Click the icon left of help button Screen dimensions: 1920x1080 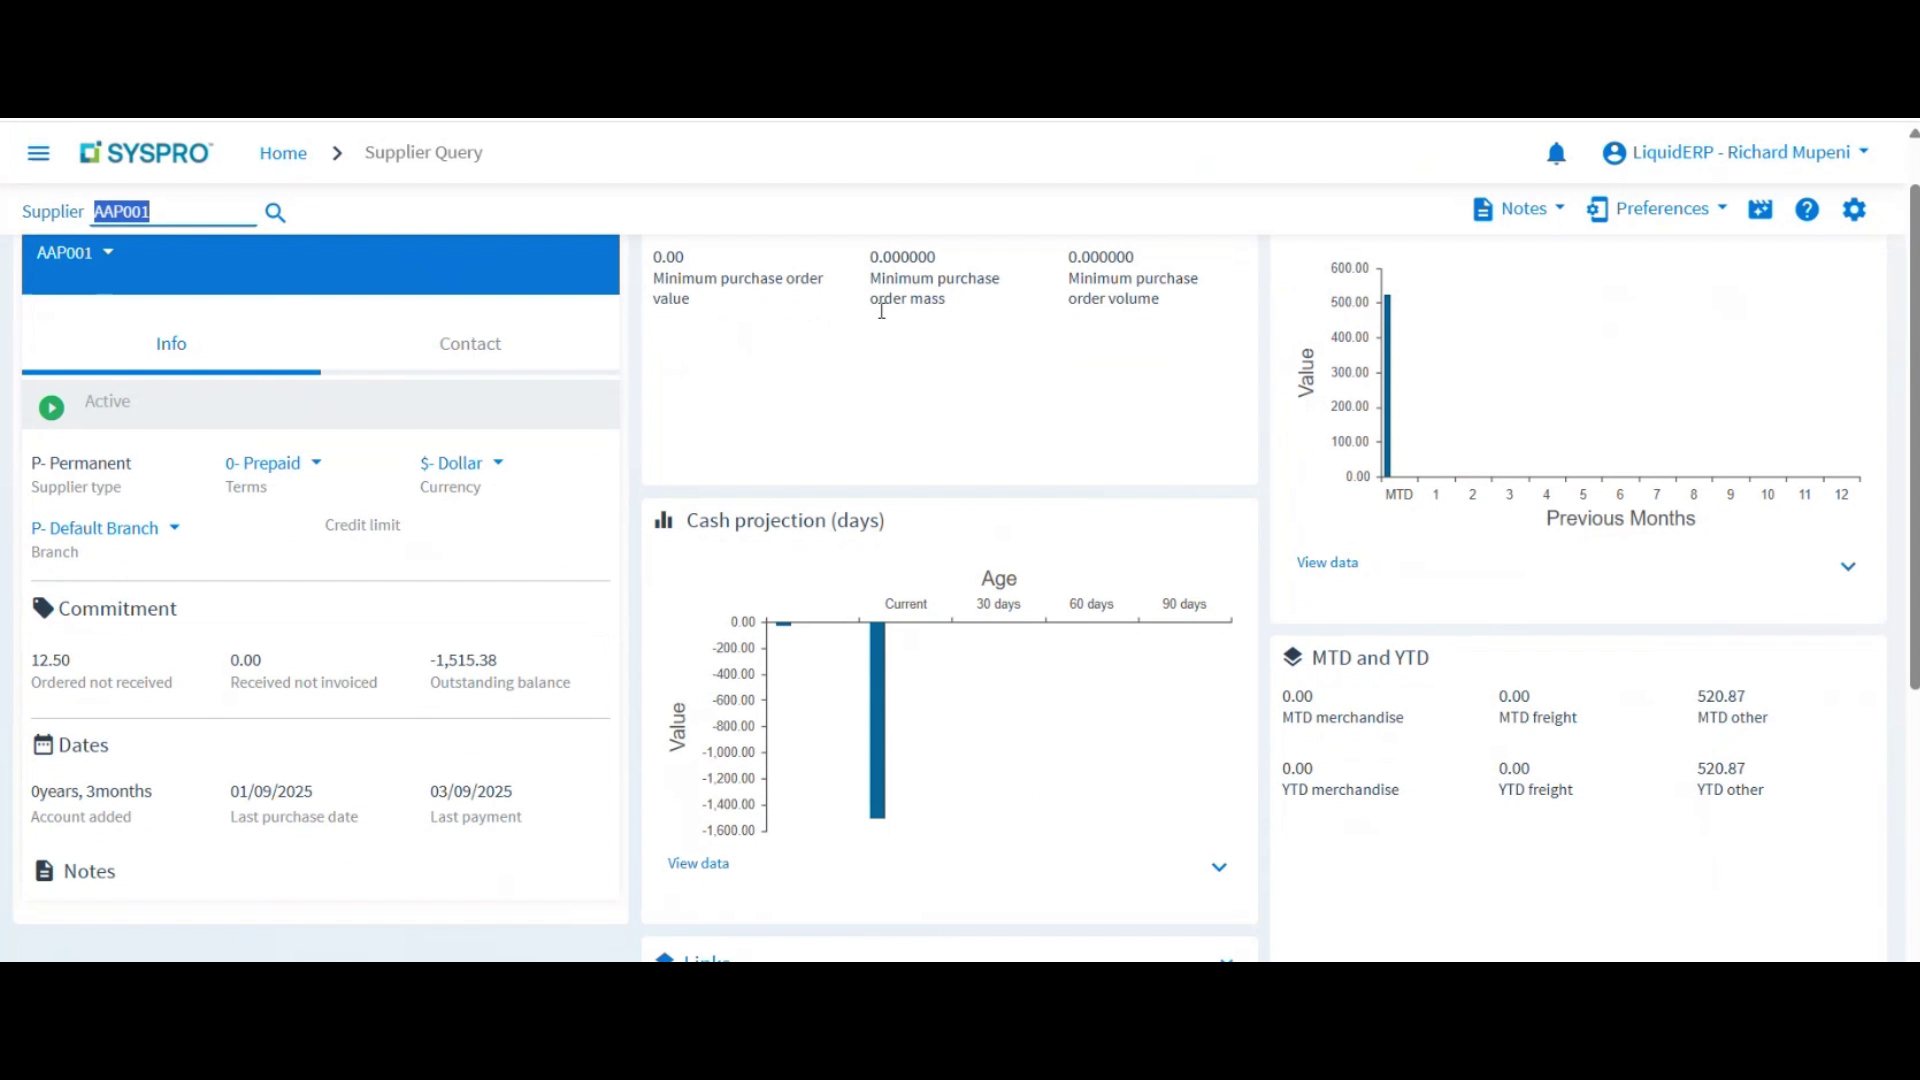1760,209
